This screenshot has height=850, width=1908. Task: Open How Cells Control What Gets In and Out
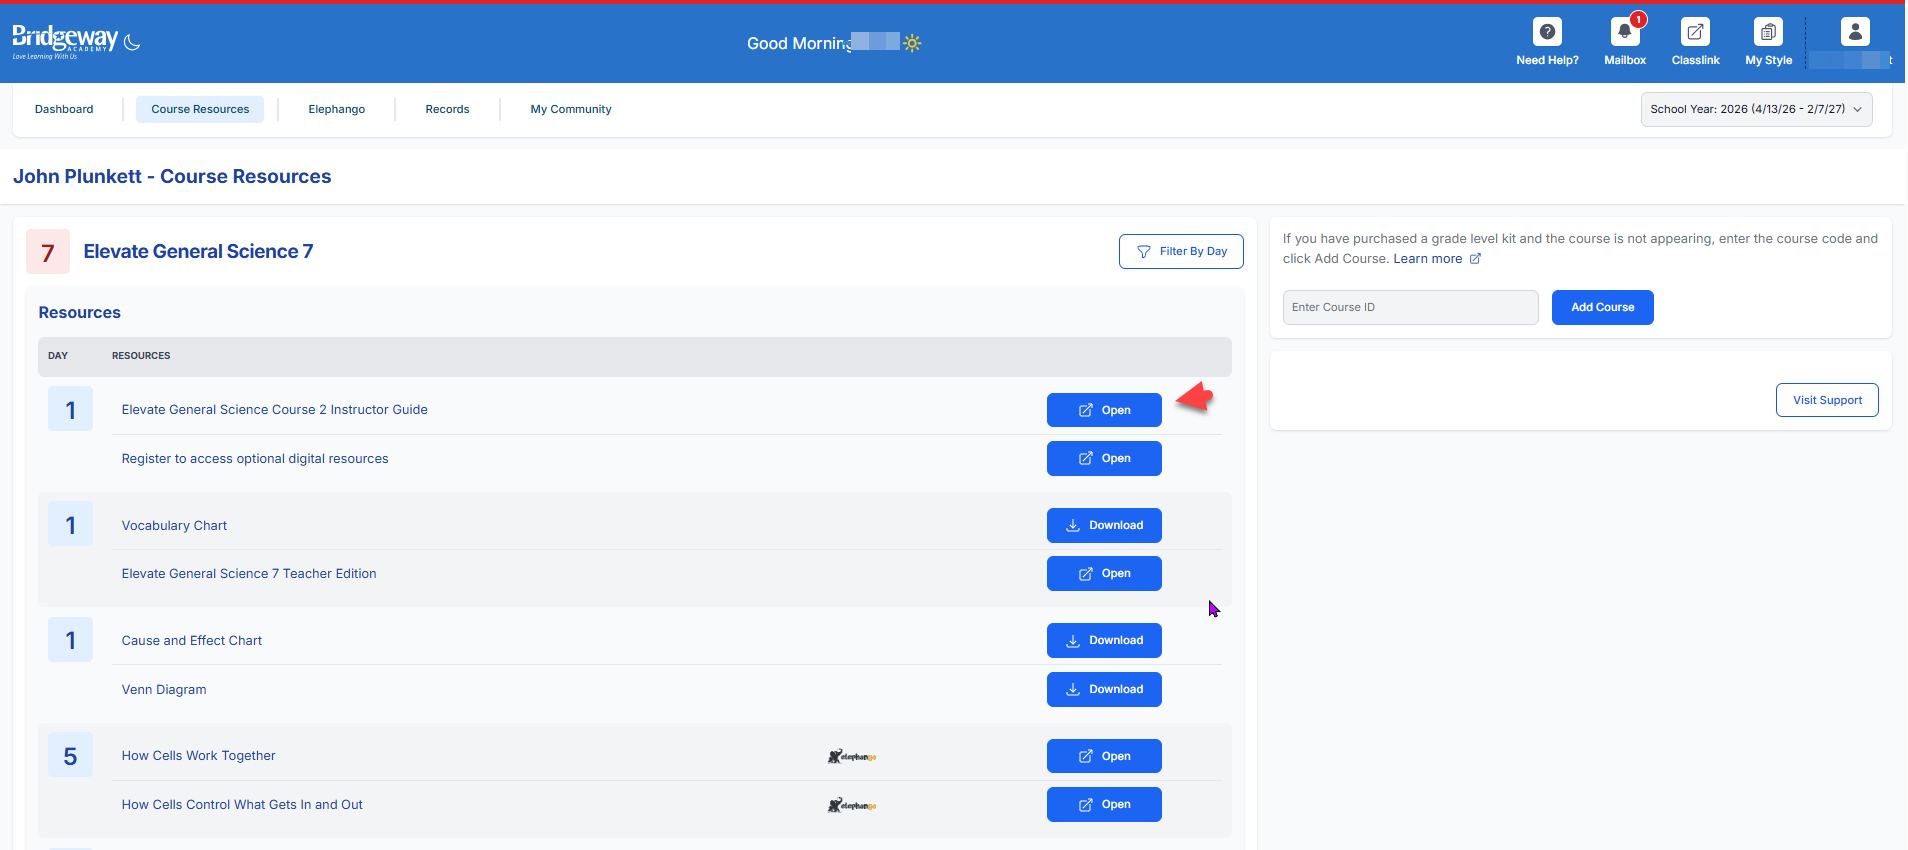[1104, 804]
